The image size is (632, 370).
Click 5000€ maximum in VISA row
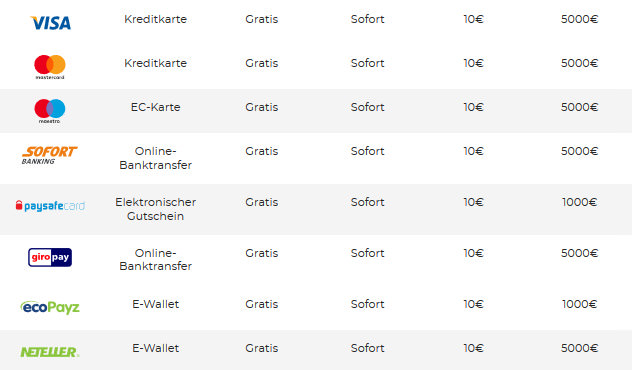pyautogui.click(x=580, y=19)
